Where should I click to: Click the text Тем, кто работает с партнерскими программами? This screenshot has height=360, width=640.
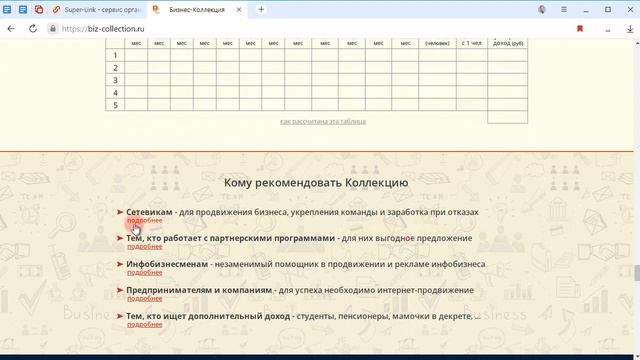(230, 238)
